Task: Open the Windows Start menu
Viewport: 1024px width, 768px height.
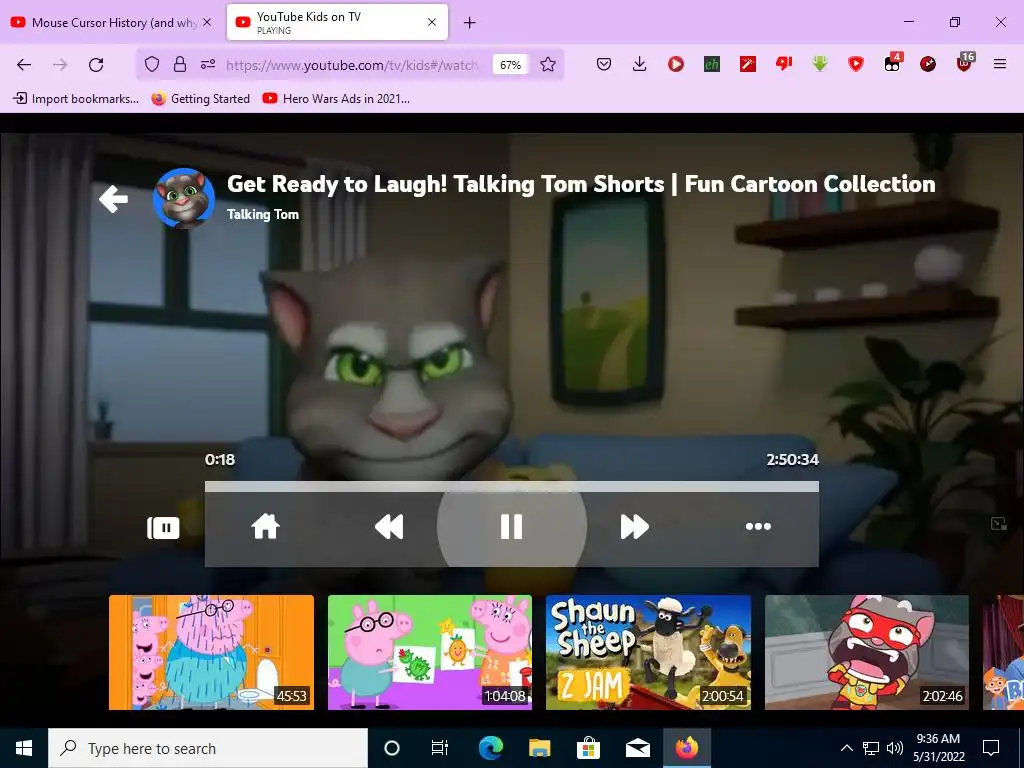Action: coord(24,748)
